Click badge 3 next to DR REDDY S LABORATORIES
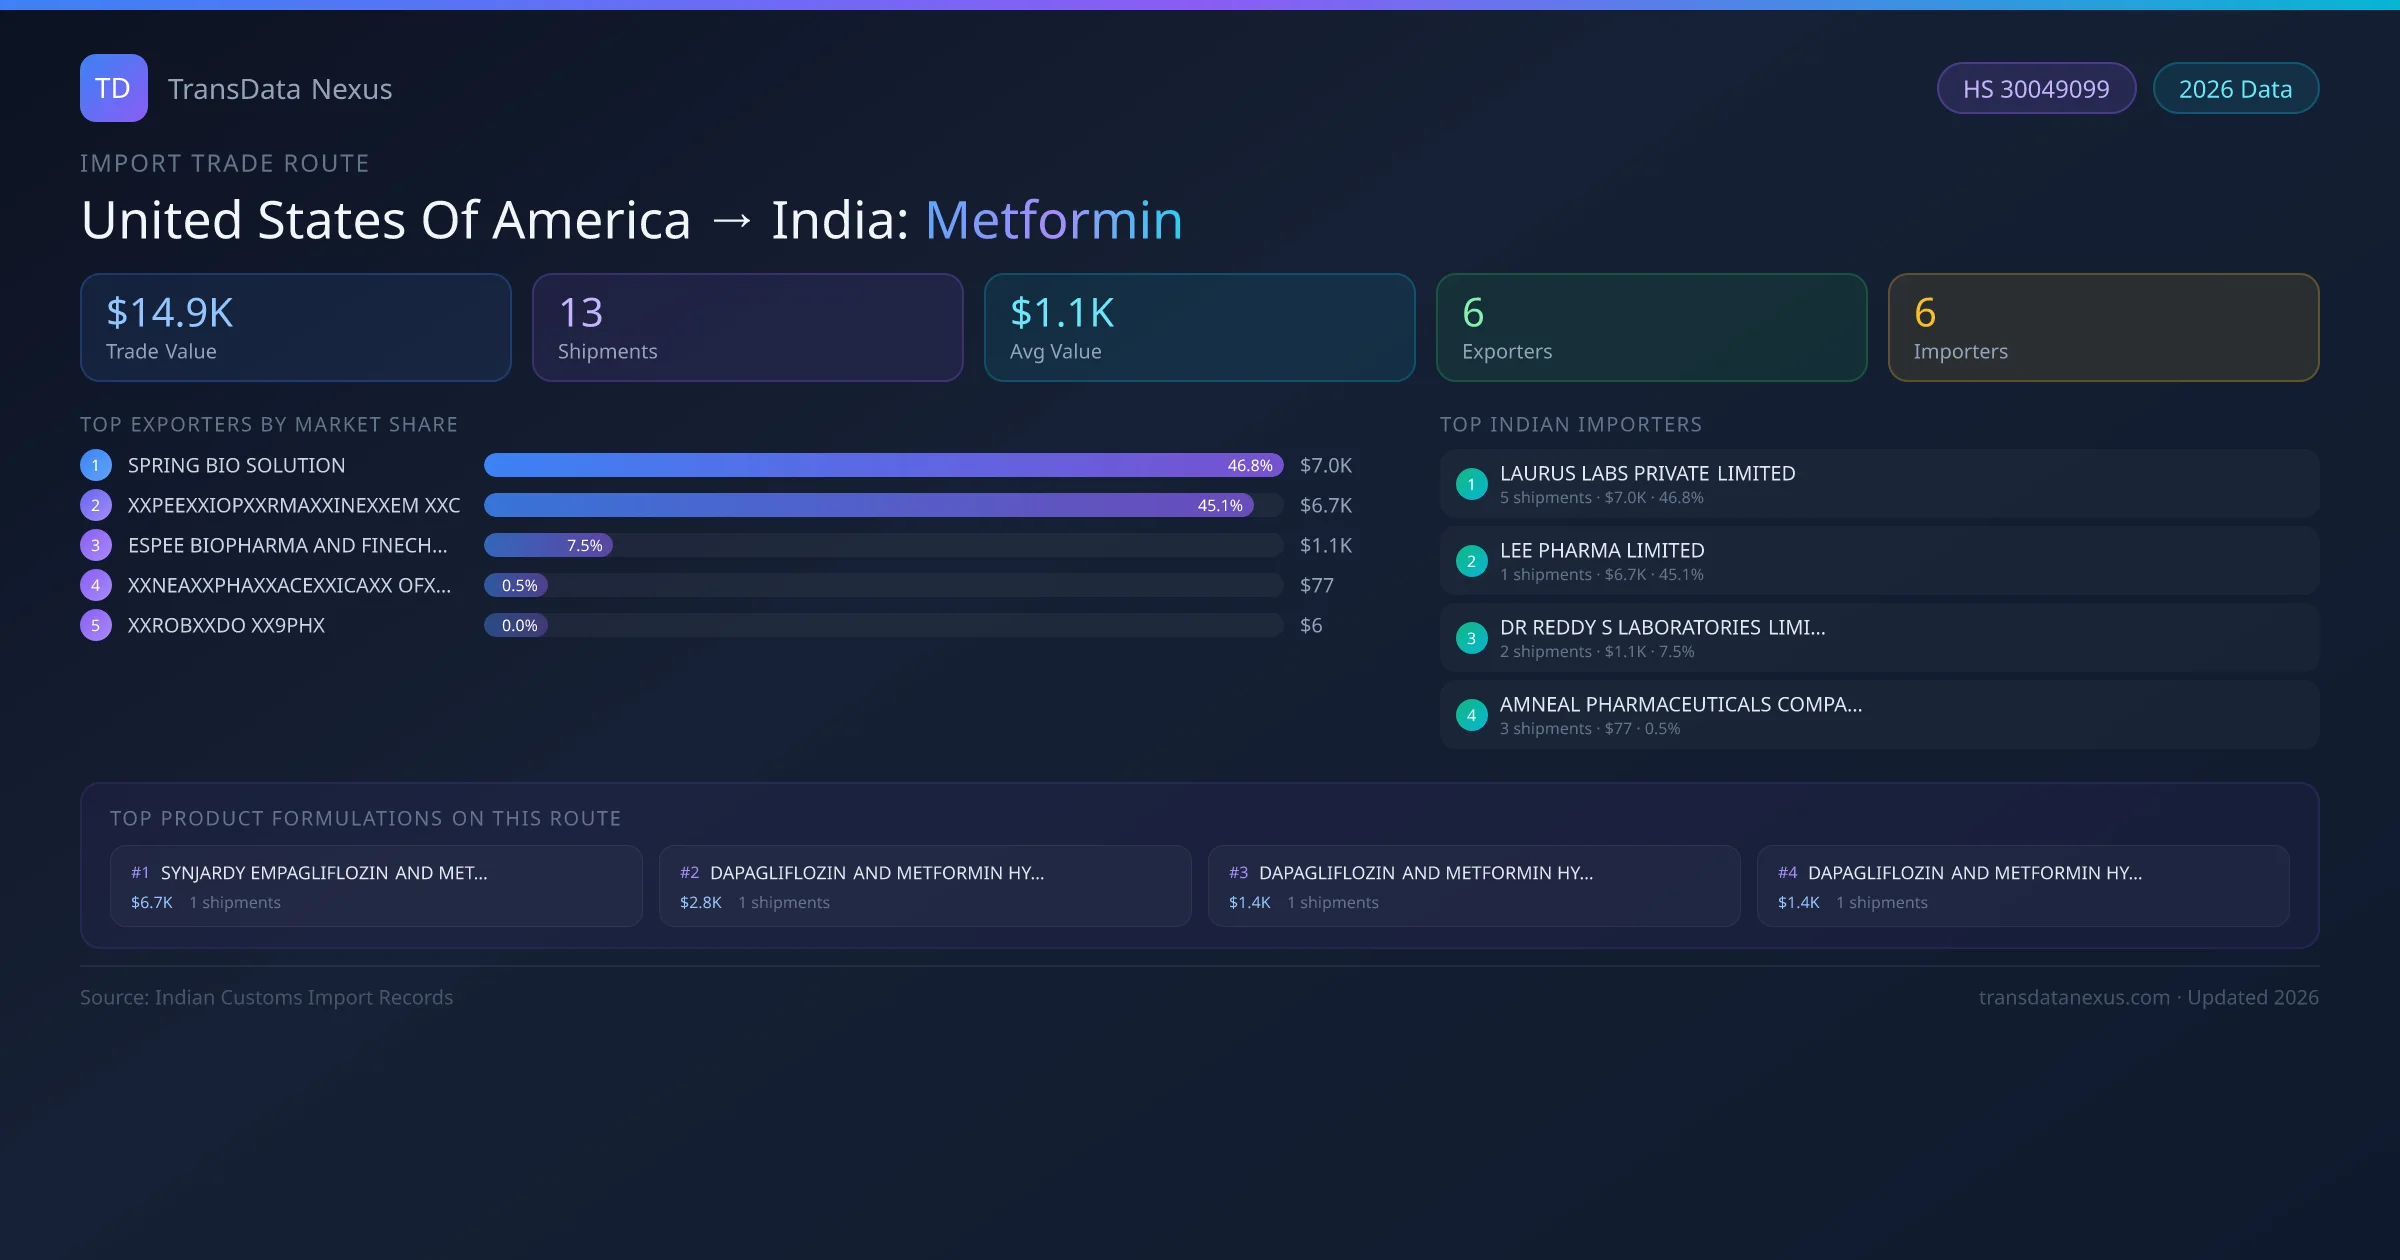The width and height of the screenshot is (2400, 1260). [1471, 638]
